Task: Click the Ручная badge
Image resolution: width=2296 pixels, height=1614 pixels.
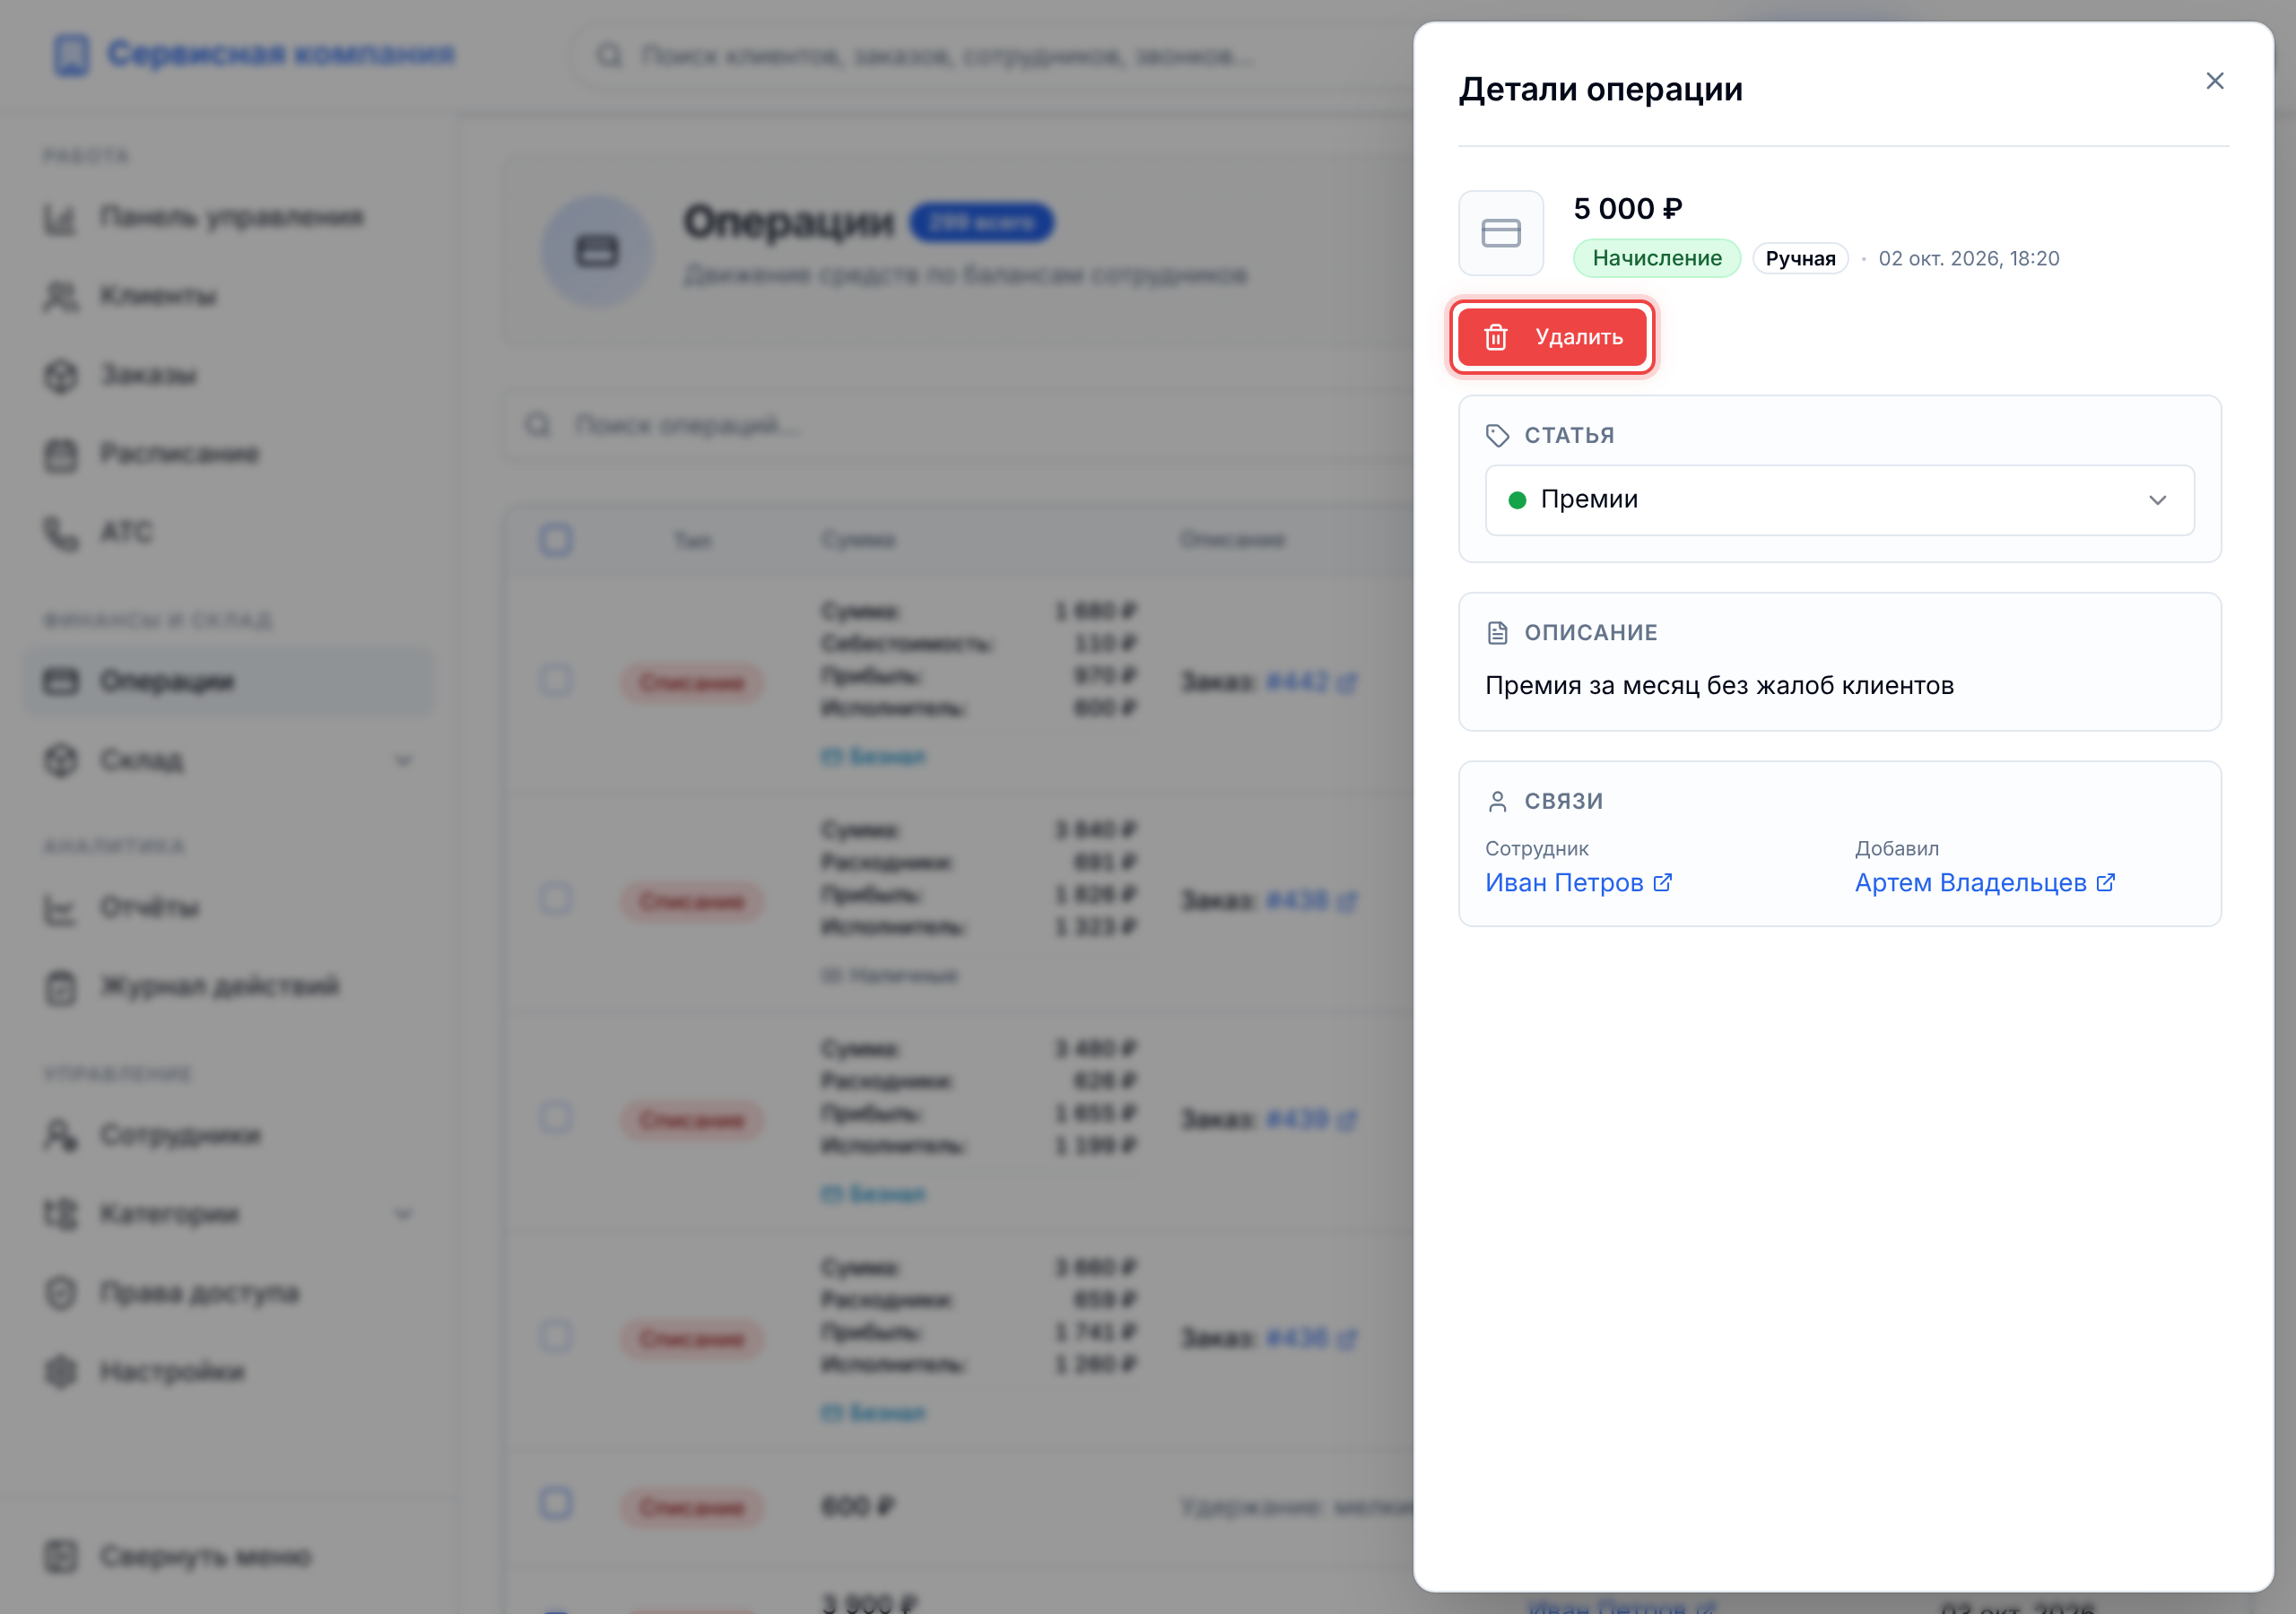Action: (1800, 259)
